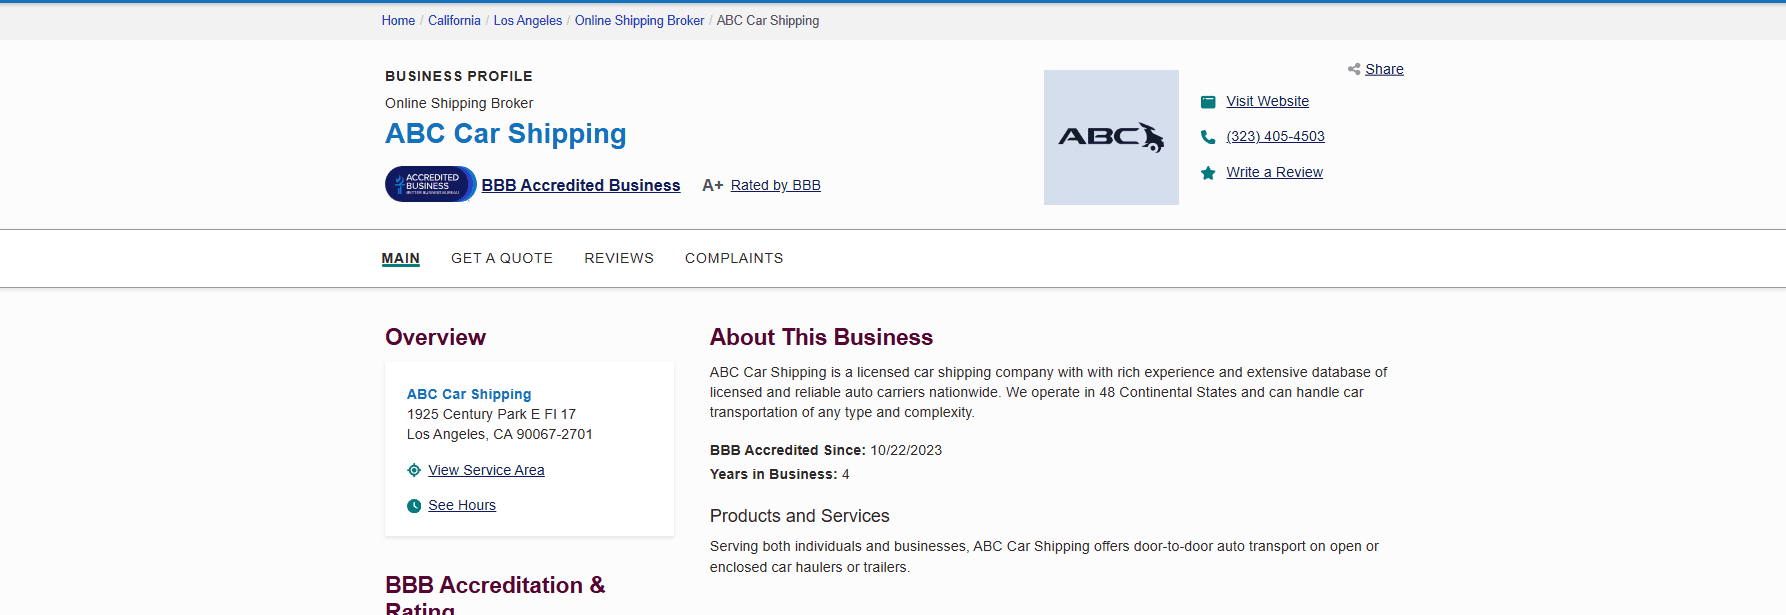The height and width of the screenshot is (615, 1786).
Task: Click the A+ rating text
Action: pos(712,185)
